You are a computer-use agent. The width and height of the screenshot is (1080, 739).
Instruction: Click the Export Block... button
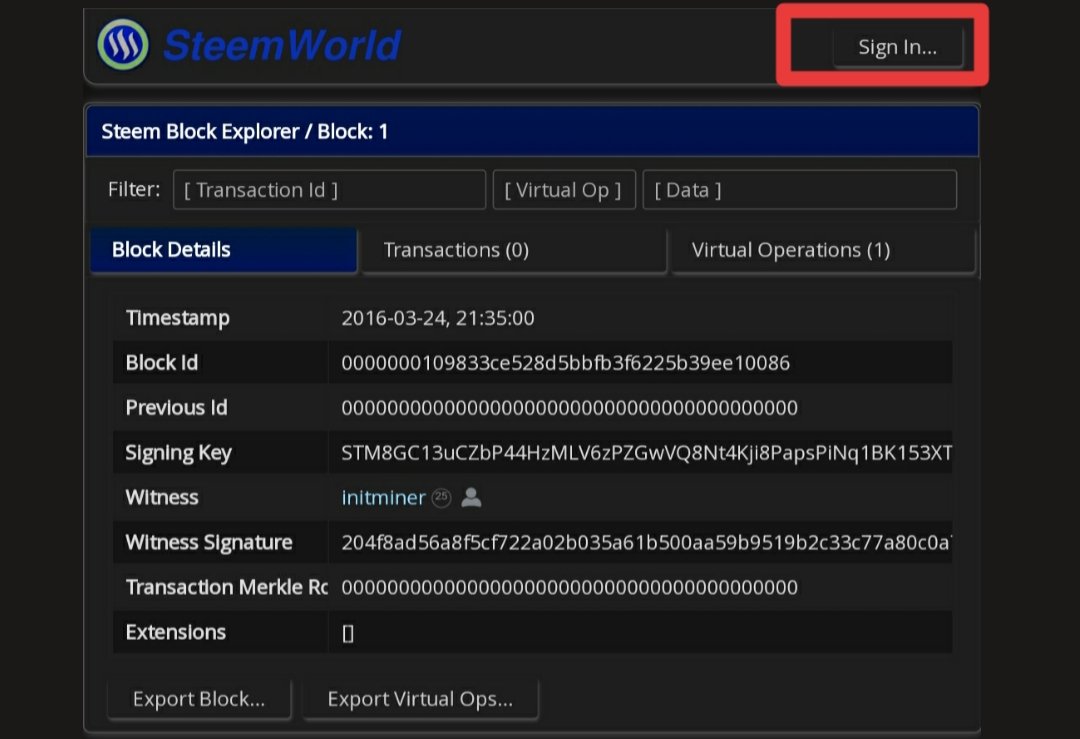pos(199,699)
